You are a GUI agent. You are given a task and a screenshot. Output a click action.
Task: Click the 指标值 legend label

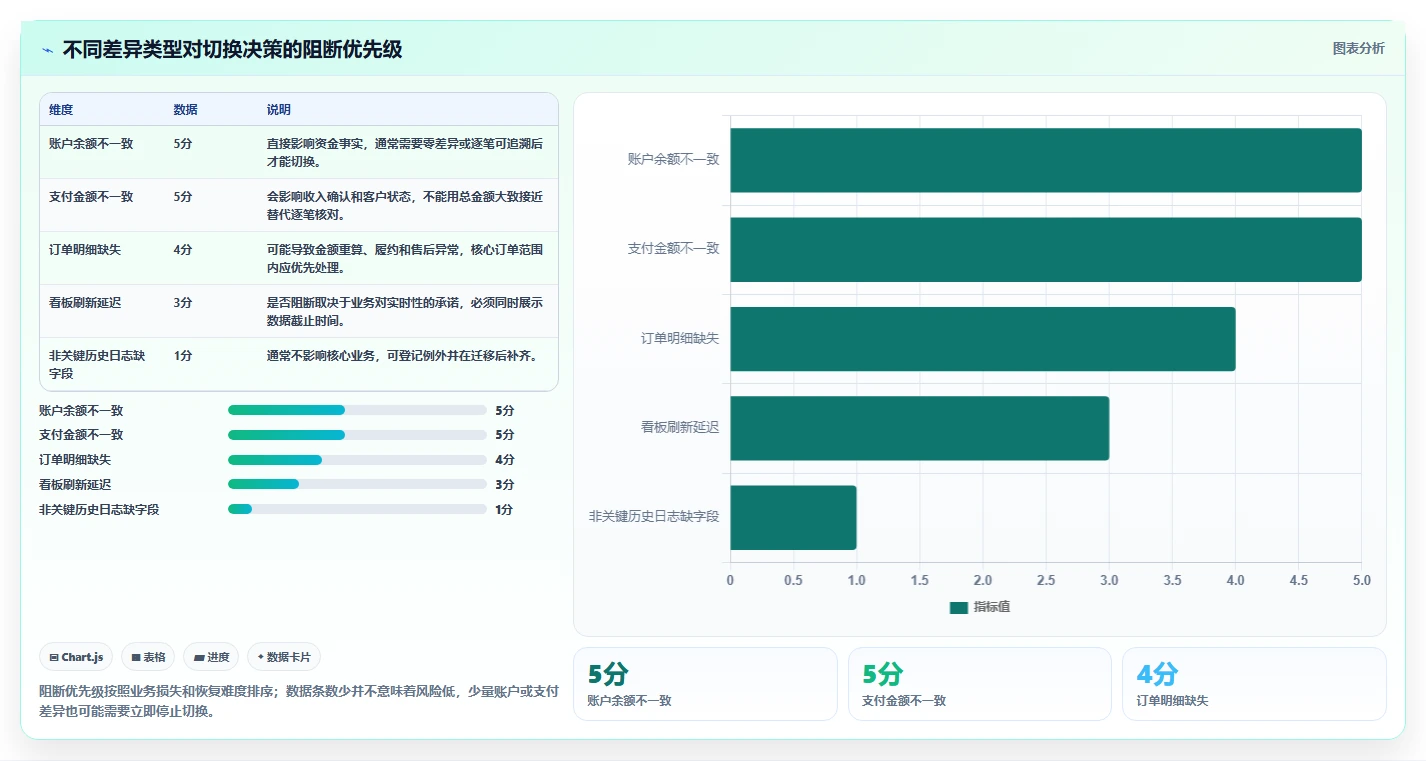(x=991, y=607)
